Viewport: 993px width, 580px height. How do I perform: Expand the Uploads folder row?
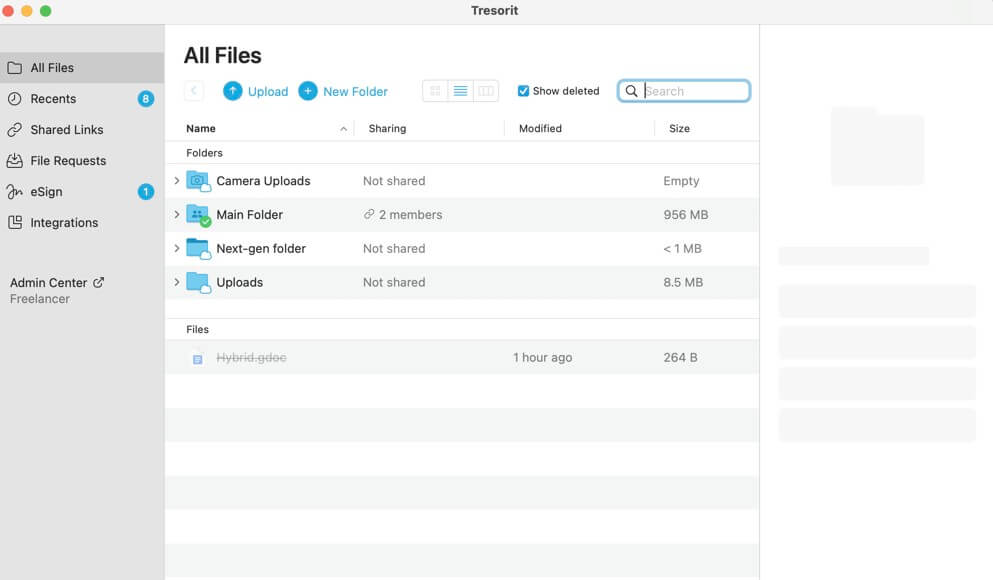coord(177,282)
